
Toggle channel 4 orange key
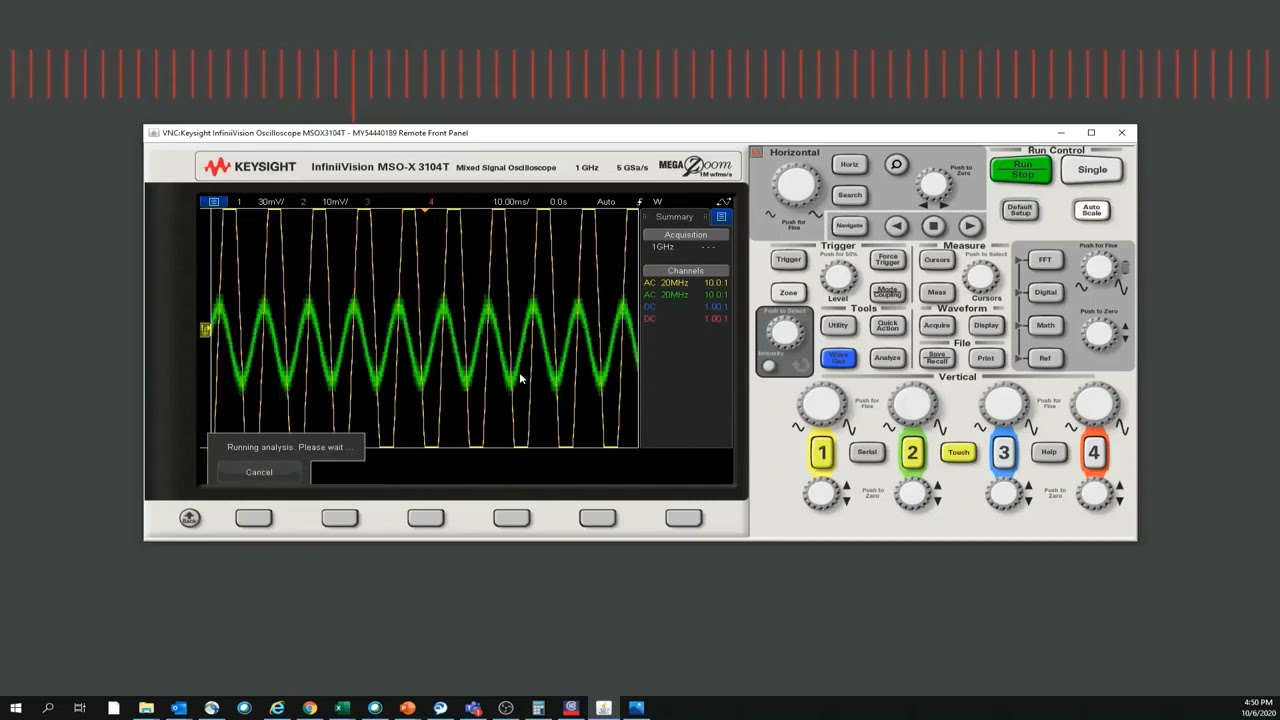[1094, 453]
